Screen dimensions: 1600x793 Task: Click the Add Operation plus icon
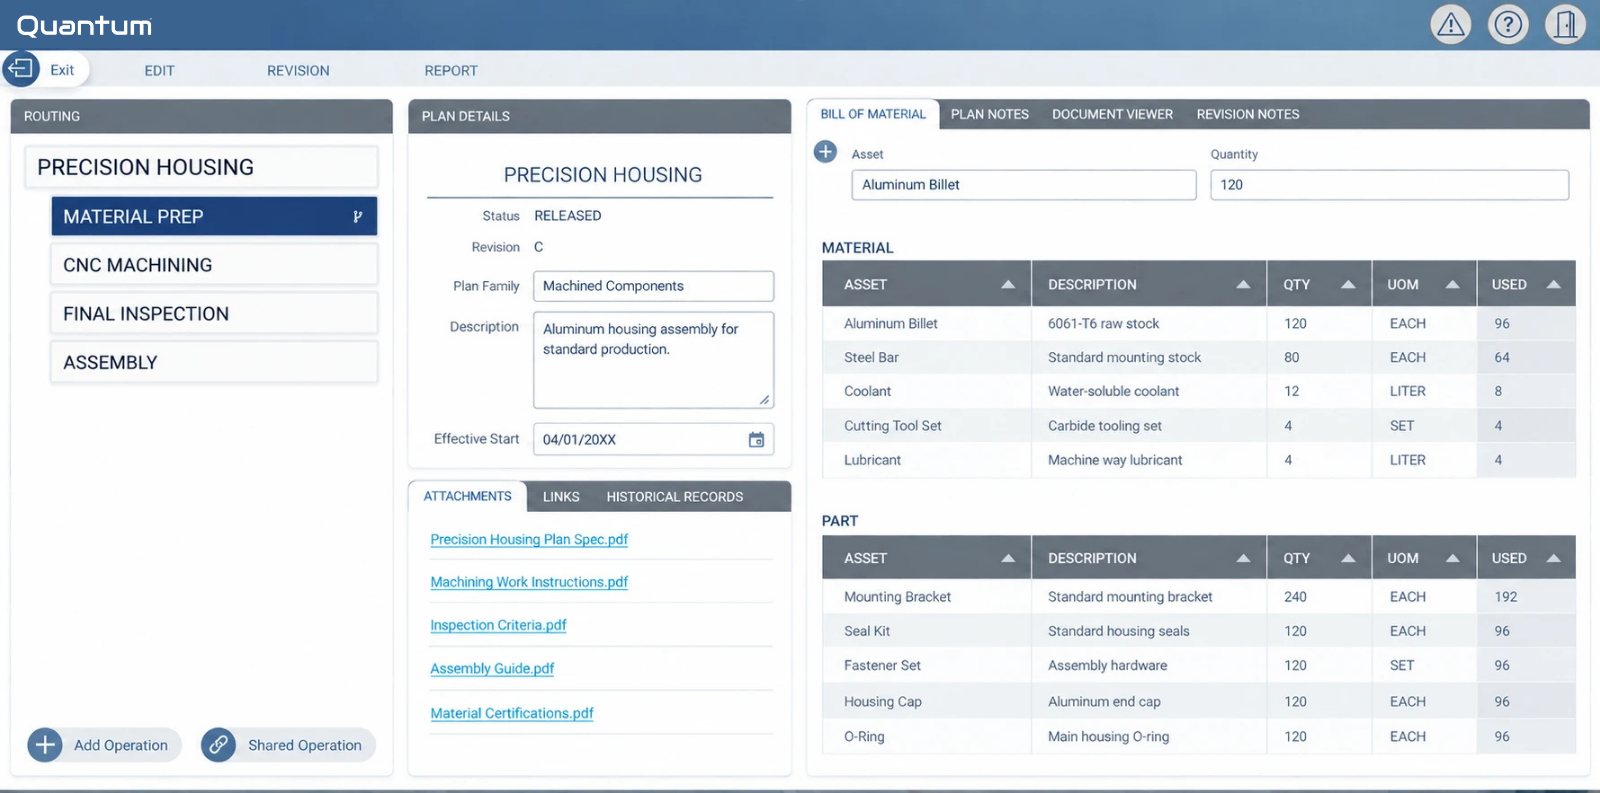coord(45,745)
